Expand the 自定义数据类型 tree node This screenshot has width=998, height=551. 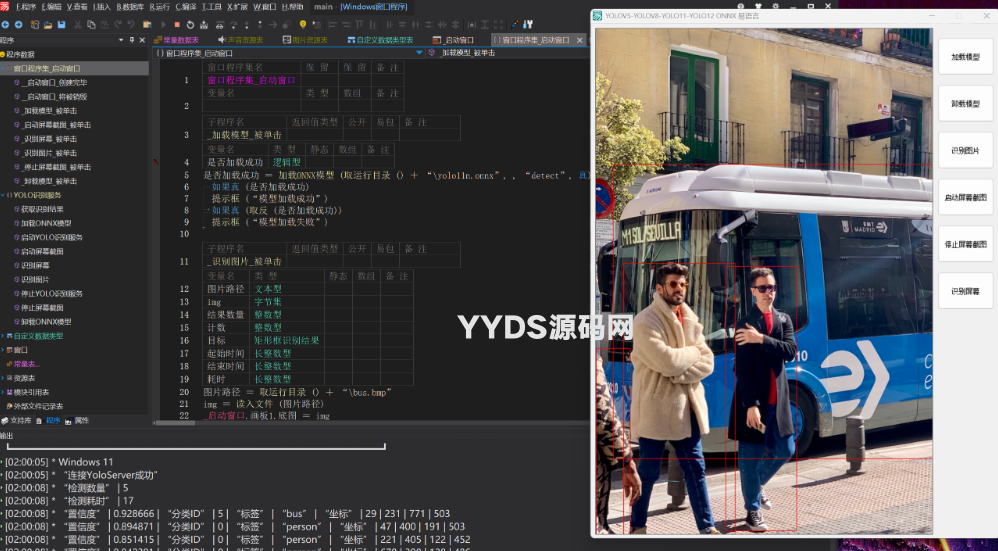(4, 336)
